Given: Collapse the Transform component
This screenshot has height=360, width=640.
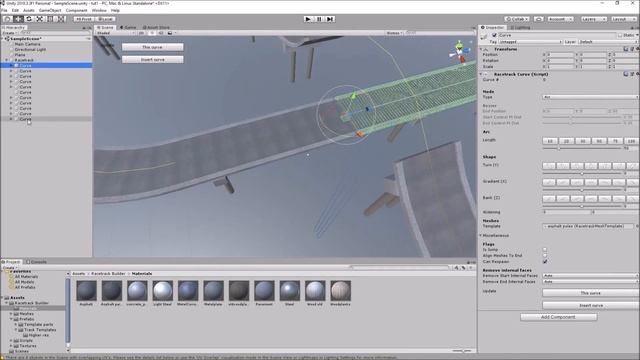Looking at the screenshot, I should [481, 49].
